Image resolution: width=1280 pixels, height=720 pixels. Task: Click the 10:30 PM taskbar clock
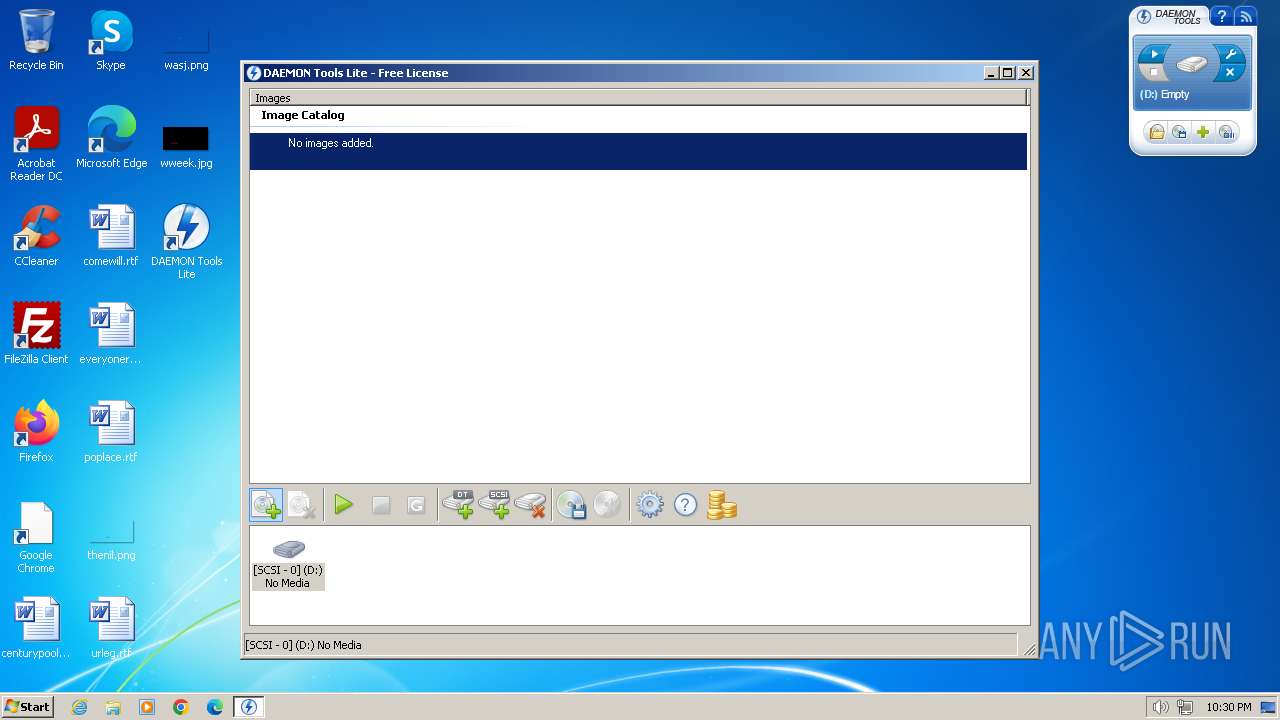coord(1229,707)
